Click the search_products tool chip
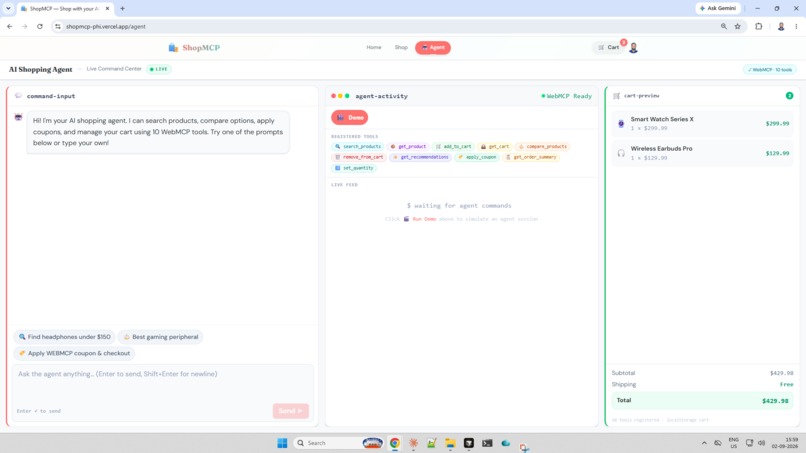The image size is (806, 453). click(358, 147)
